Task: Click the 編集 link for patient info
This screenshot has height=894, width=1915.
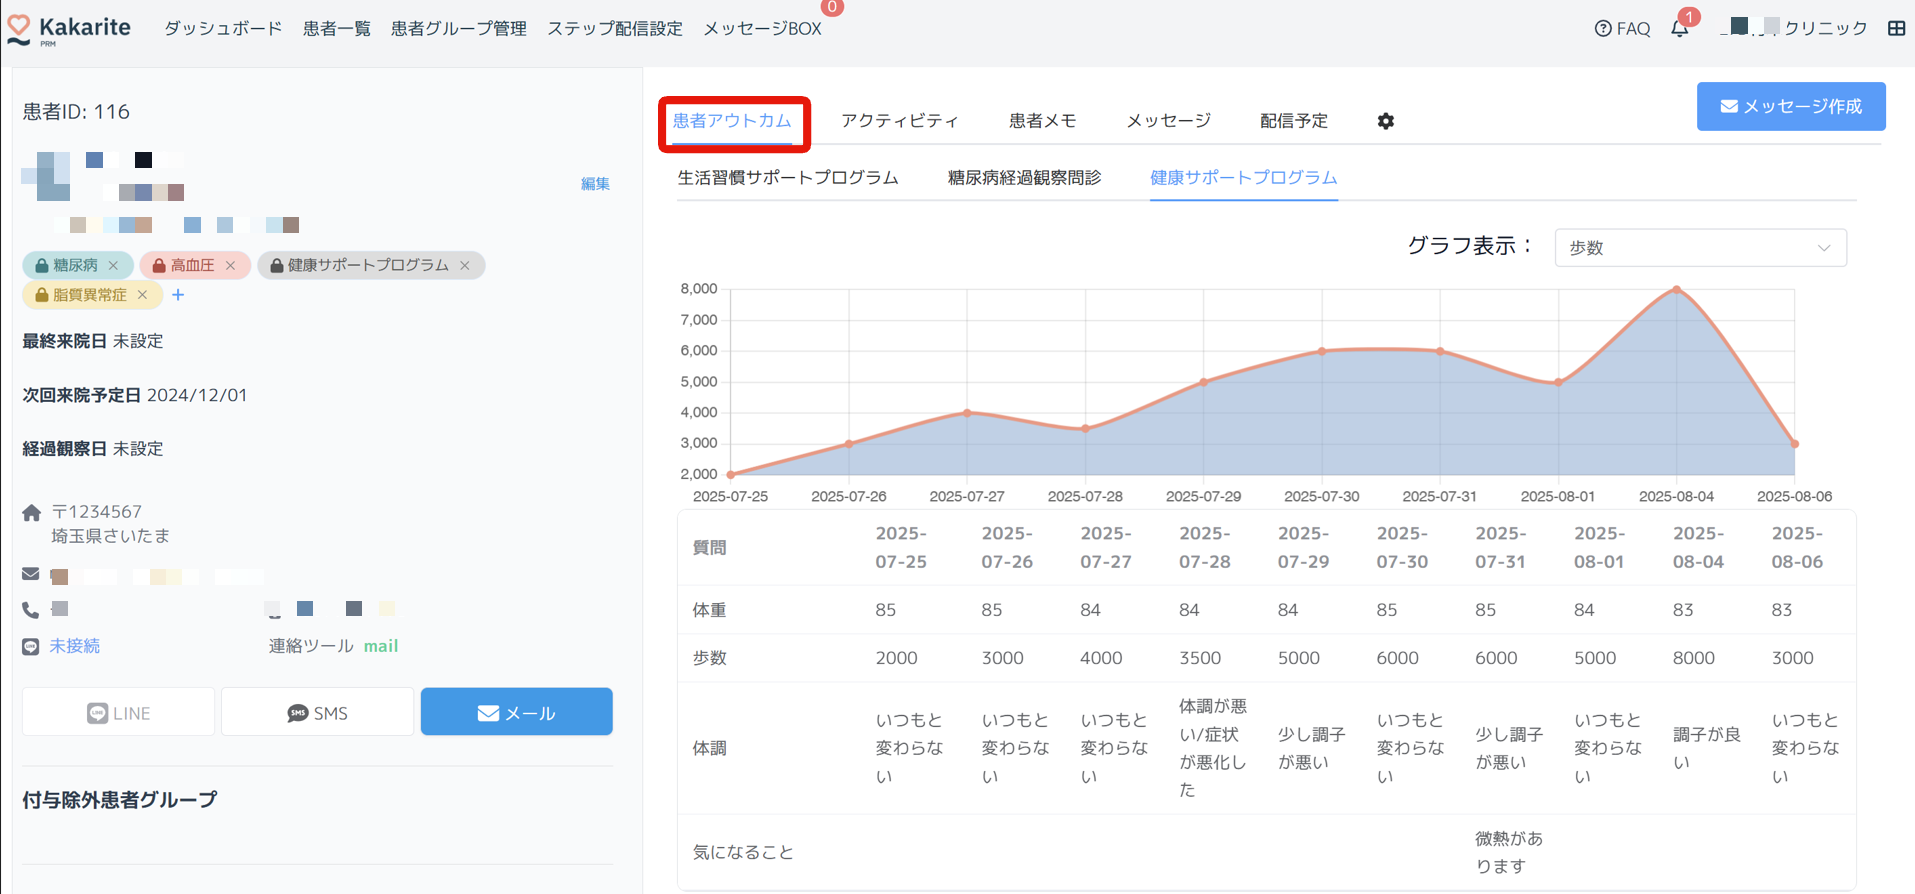Action: pyautogui.click(x=595, y=184)
